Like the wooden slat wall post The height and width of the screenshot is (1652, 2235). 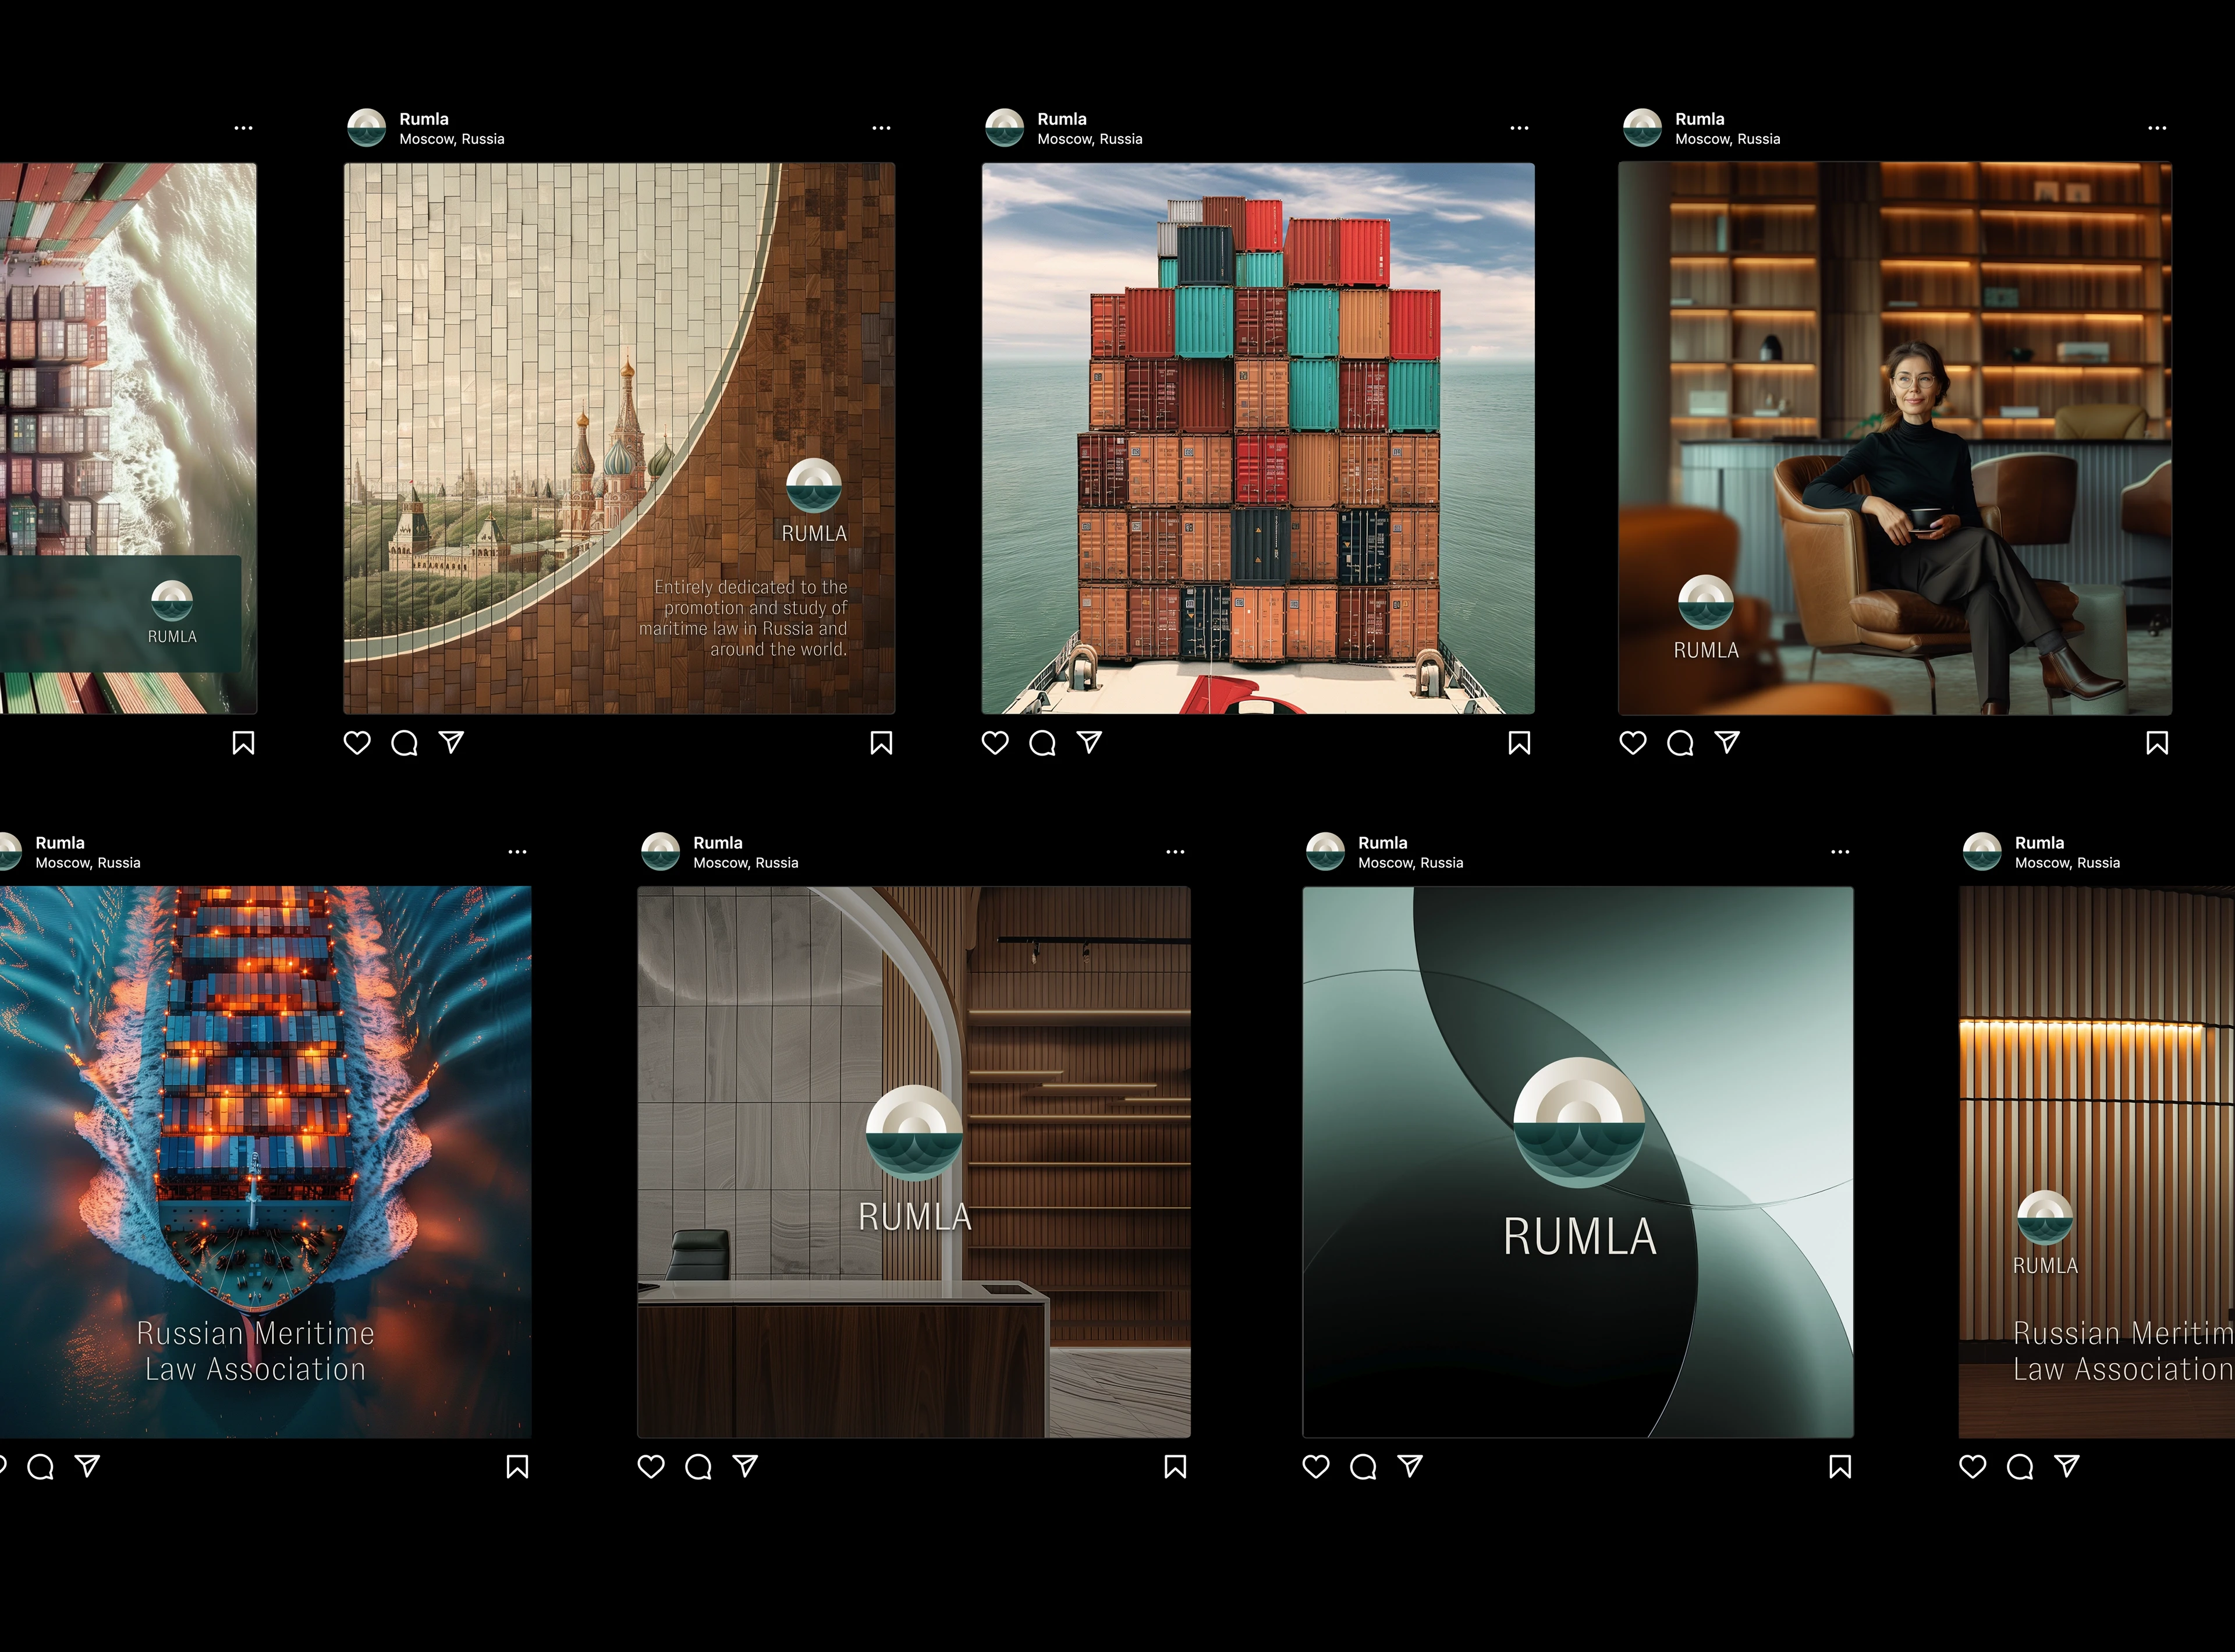tap(1972, 1467)
